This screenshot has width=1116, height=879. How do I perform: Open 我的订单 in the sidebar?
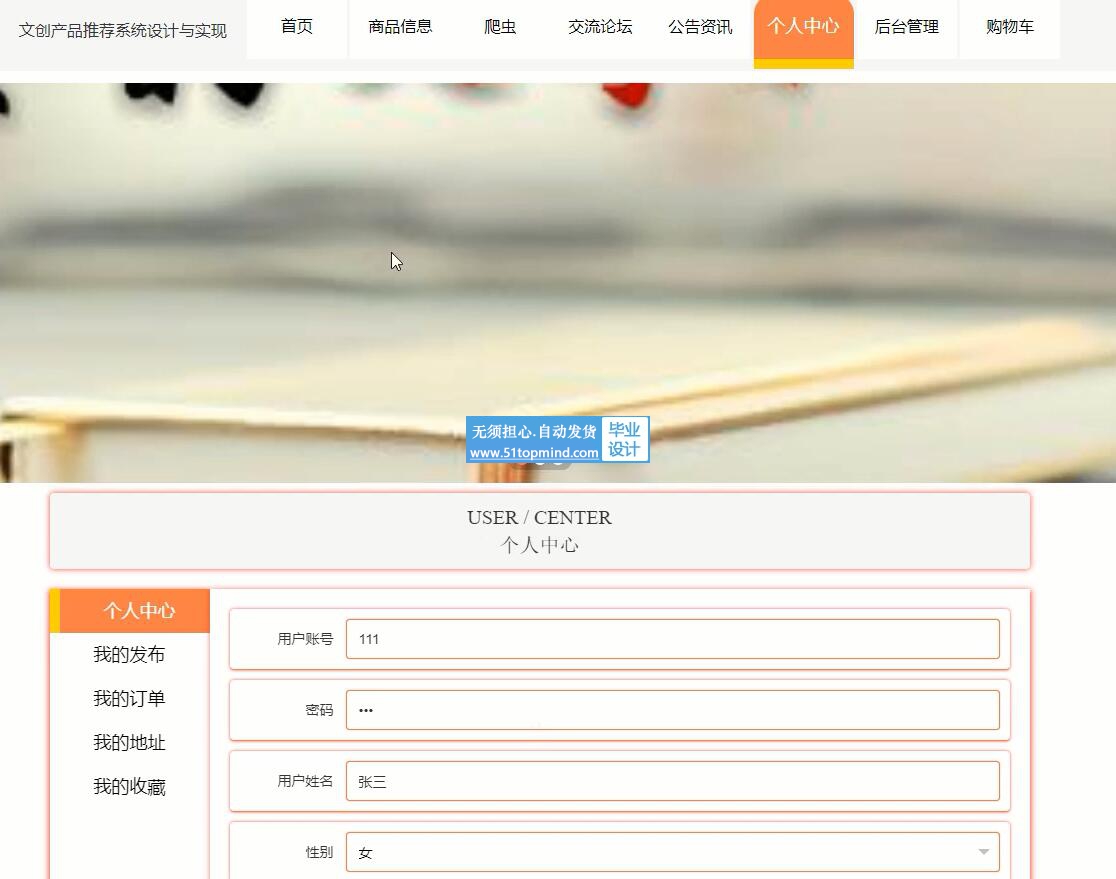click(x=129, y=699)
